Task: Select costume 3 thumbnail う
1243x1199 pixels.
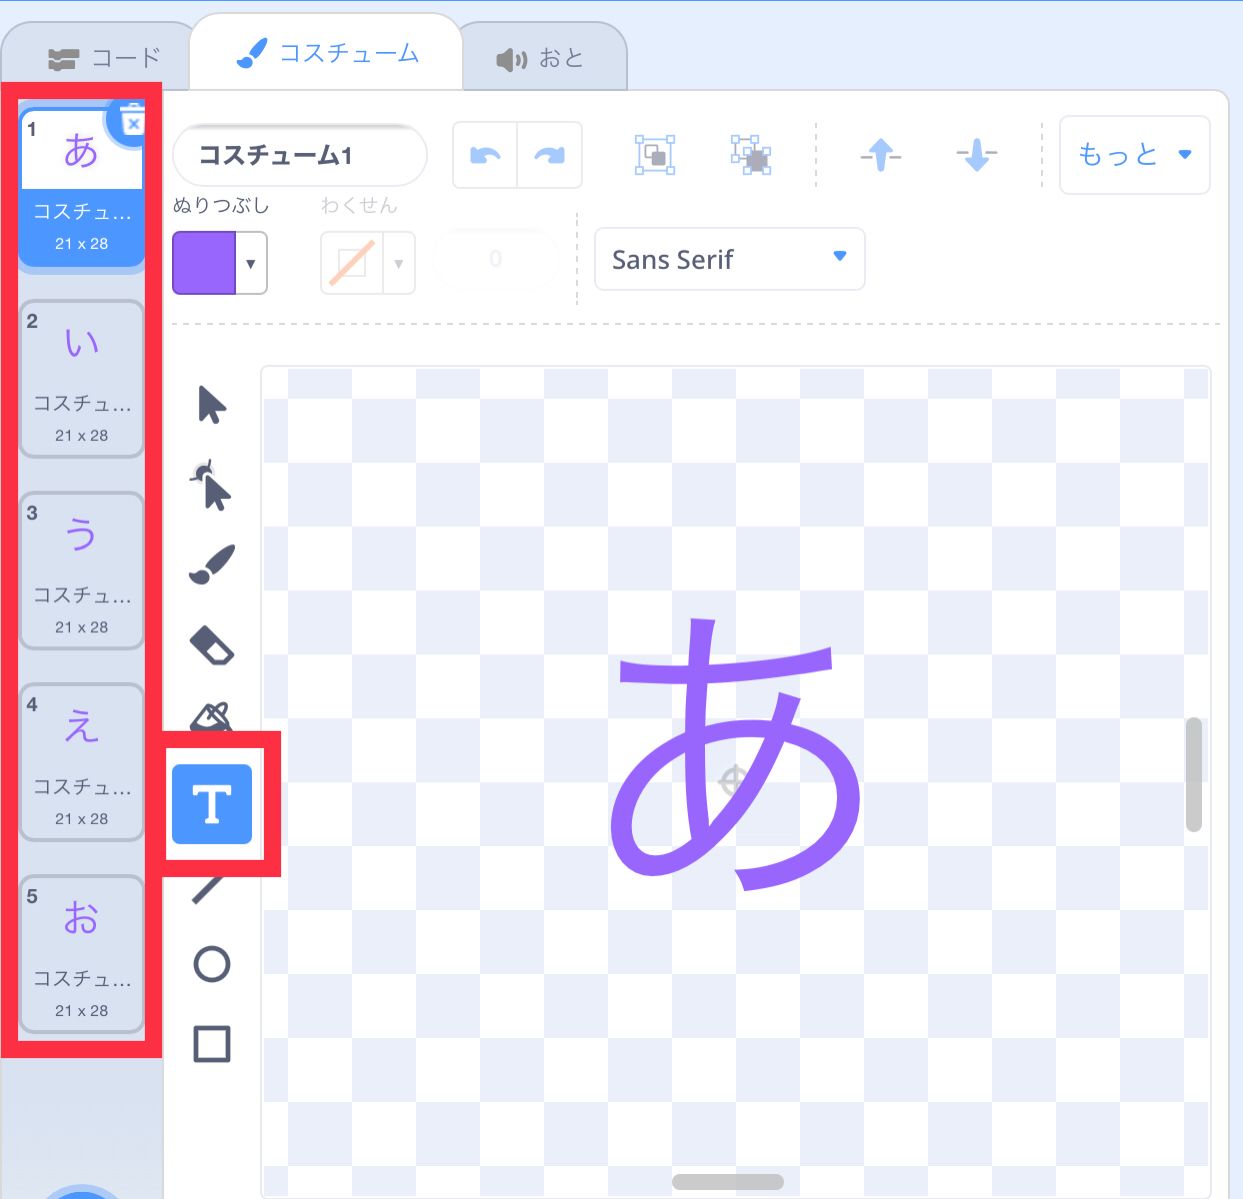Action: click(81, 571)
